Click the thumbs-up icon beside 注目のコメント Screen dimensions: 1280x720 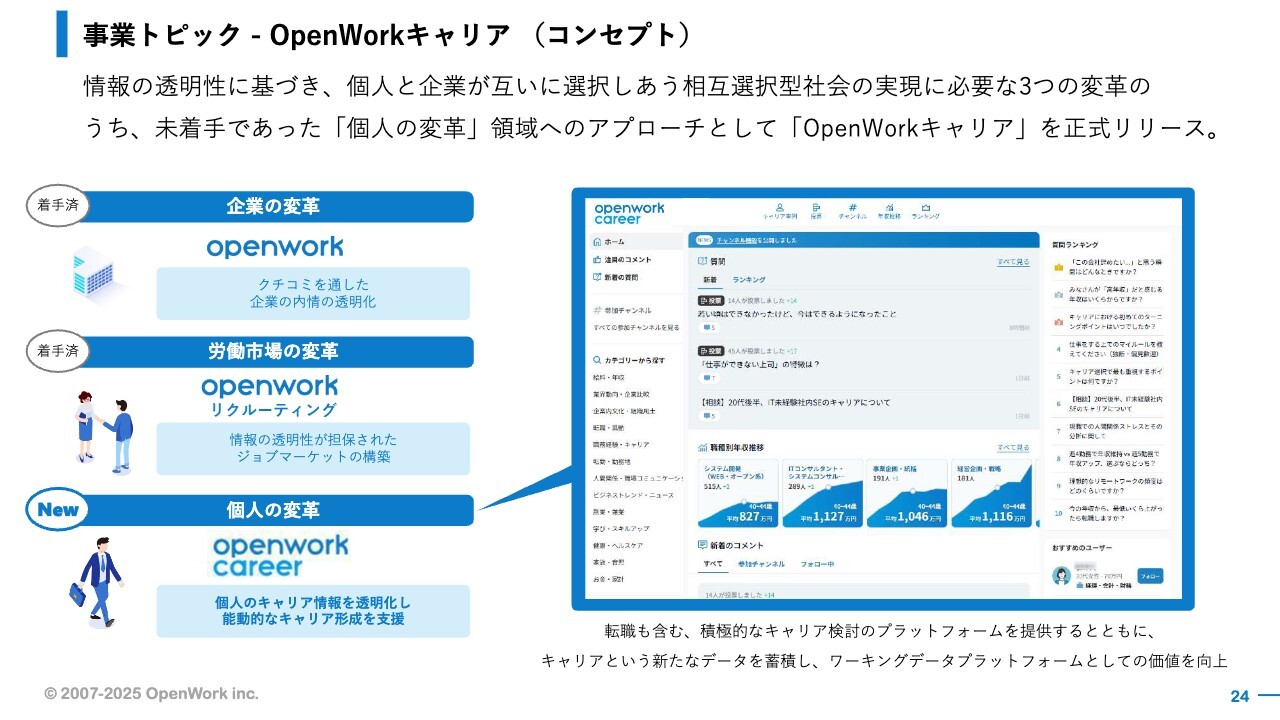(x=597, y=259)
